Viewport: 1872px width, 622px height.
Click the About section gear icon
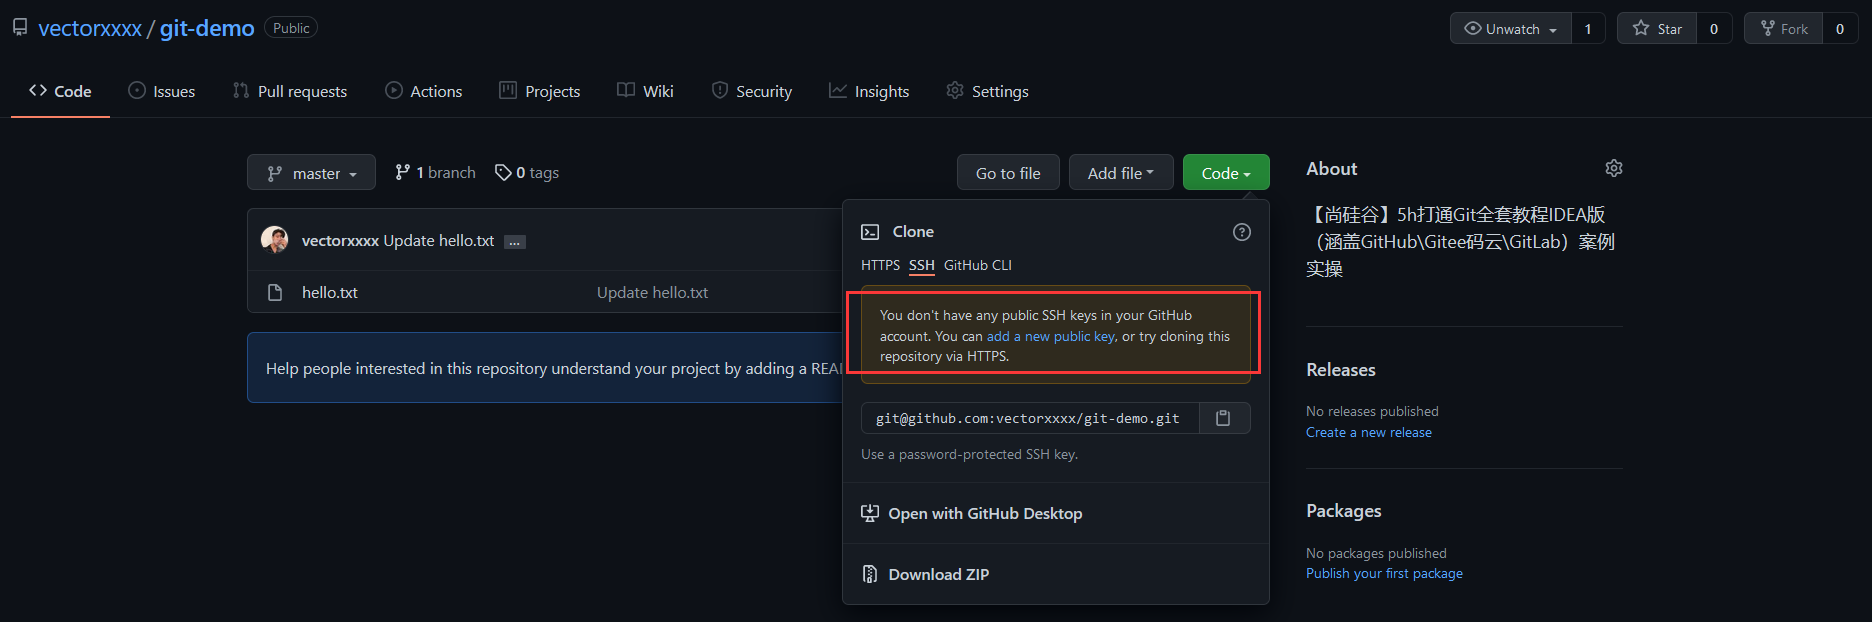(x=1614, y=168)
